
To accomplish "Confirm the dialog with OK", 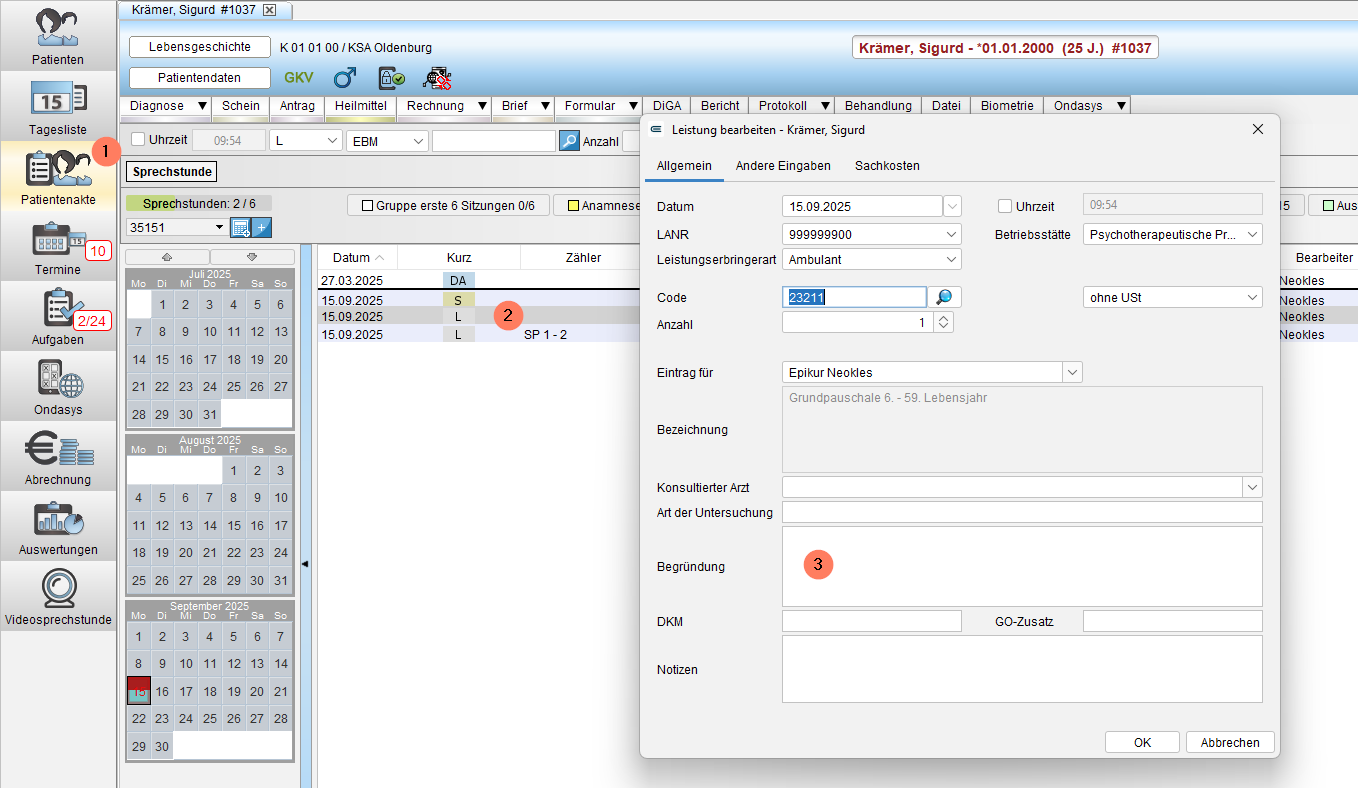I will pyautogui.click(x=1143, y=742).
